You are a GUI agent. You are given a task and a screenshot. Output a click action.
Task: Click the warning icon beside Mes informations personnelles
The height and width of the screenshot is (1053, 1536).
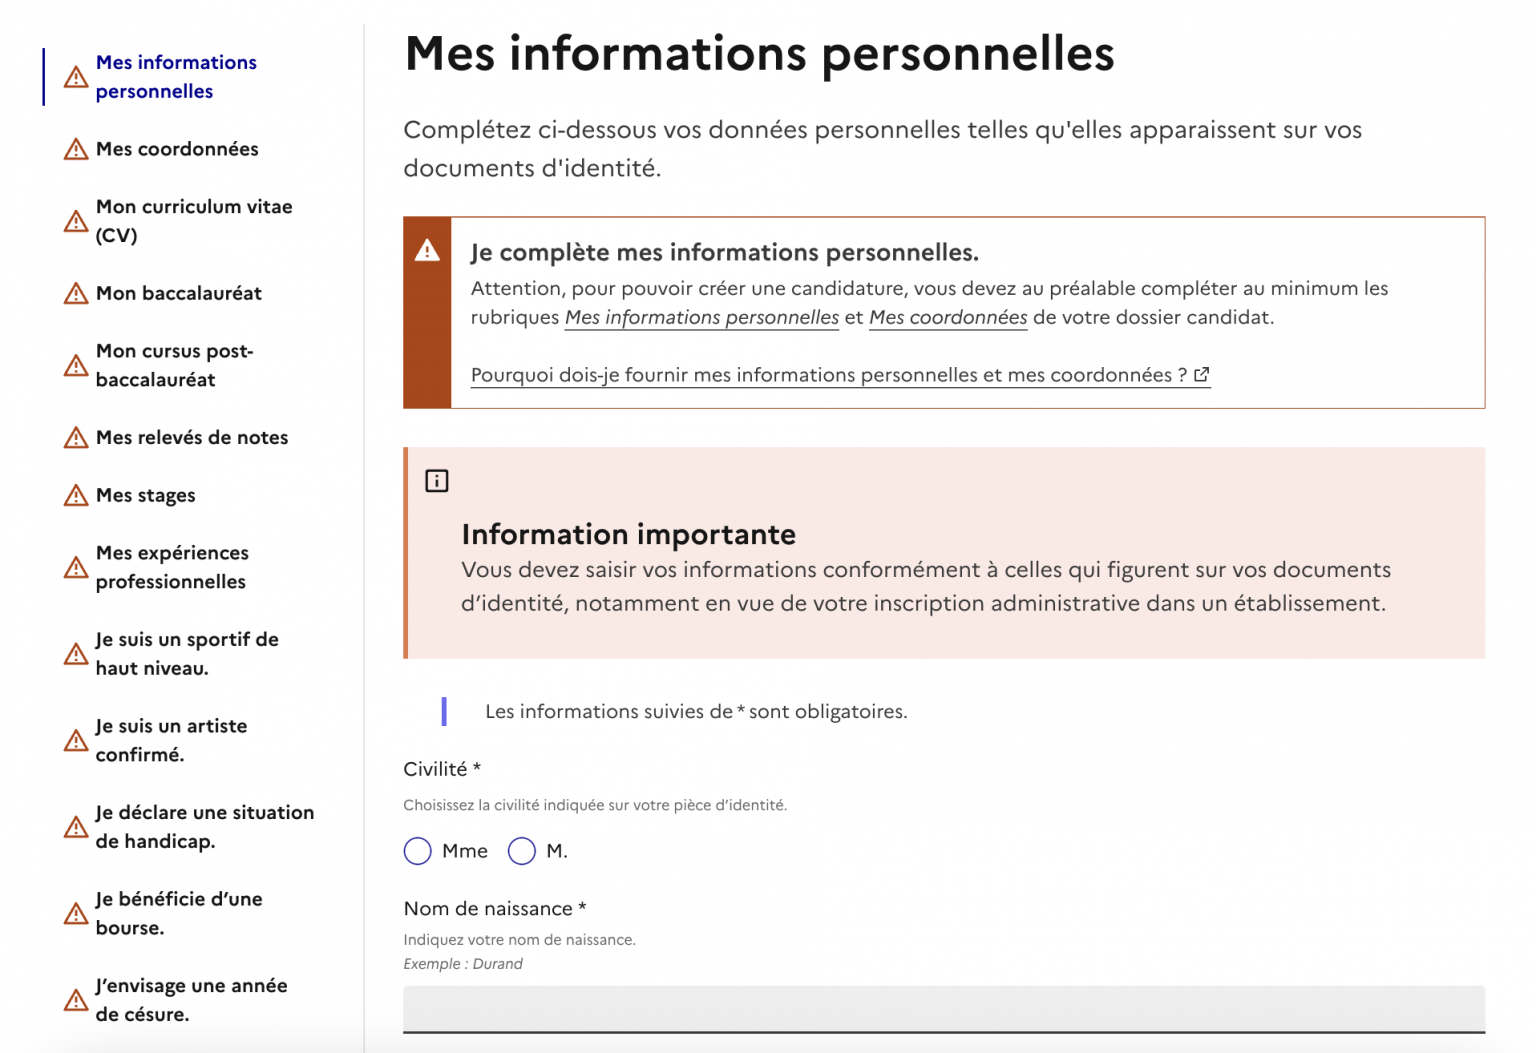coord(75,75)
